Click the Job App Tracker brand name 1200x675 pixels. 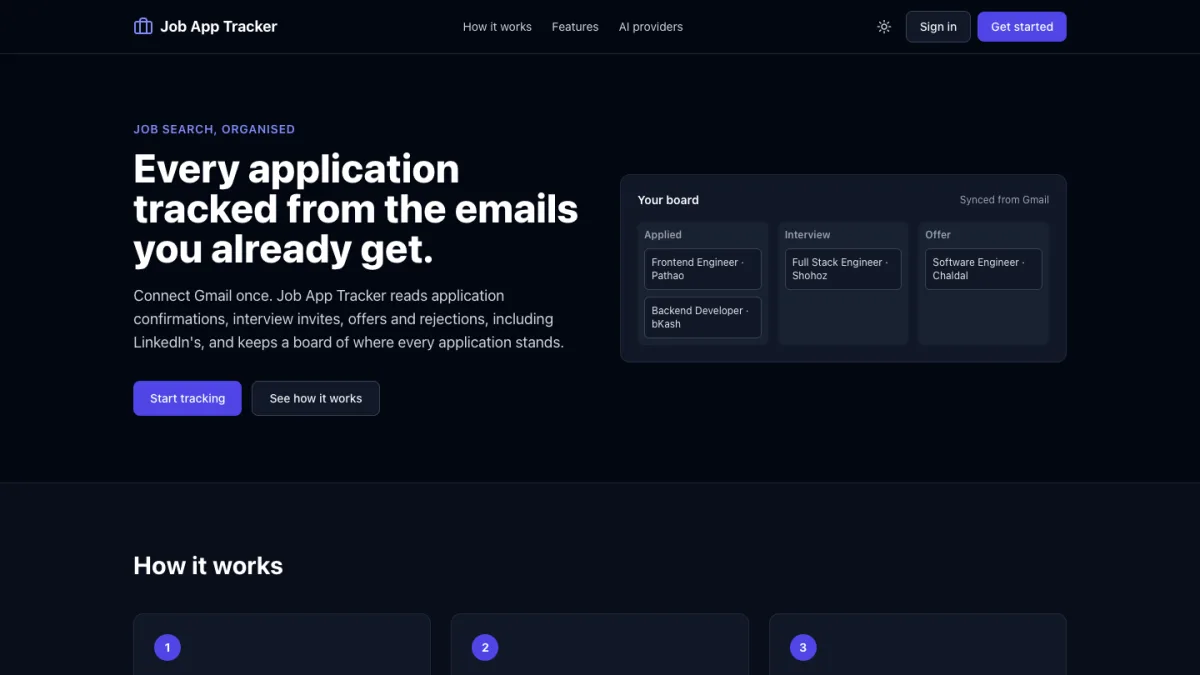219,27
